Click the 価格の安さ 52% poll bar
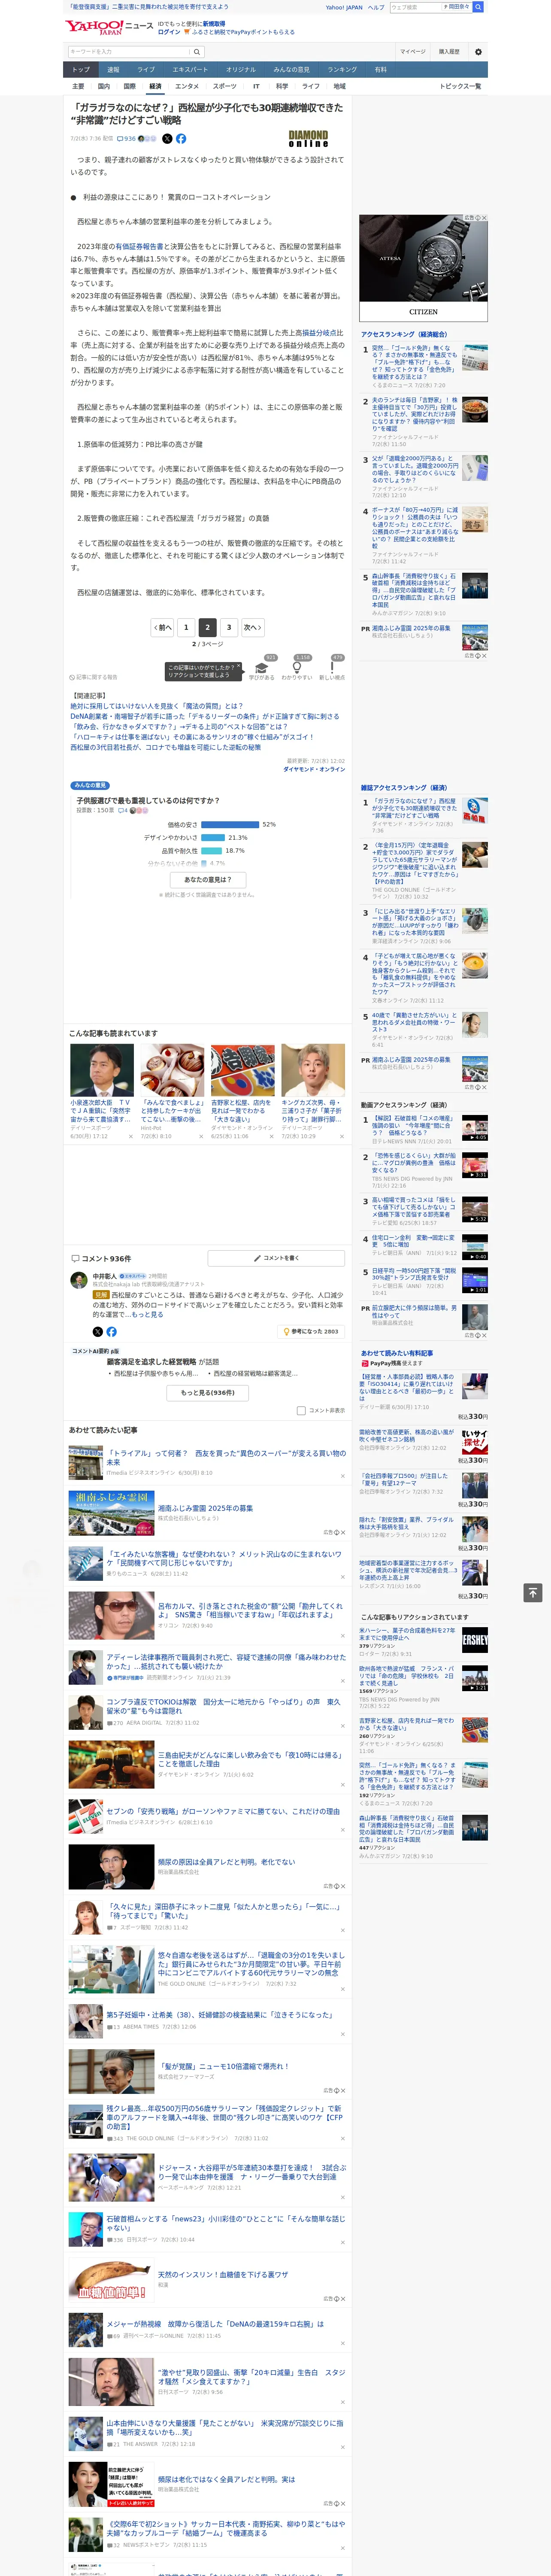The image size is (551, 2576). coord(231,825)
